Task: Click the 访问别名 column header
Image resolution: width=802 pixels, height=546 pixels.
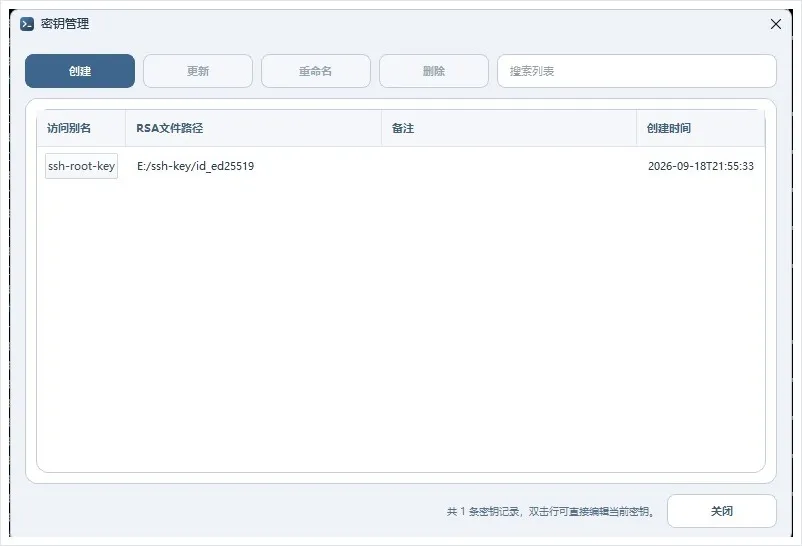Action: (x=81, y=128)
